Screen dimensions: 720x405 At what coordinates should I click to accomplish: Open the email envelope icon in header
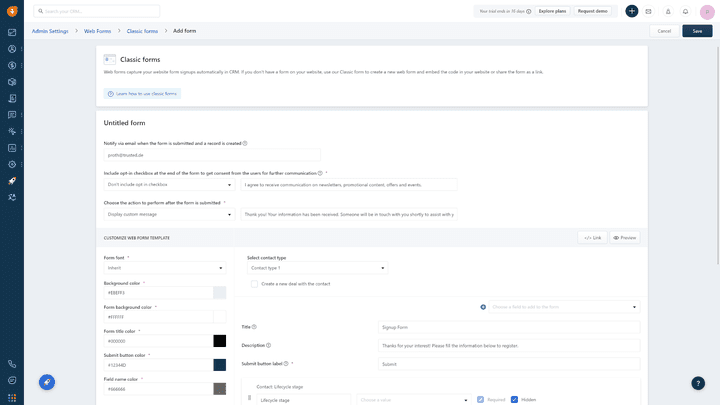(648, 11)
